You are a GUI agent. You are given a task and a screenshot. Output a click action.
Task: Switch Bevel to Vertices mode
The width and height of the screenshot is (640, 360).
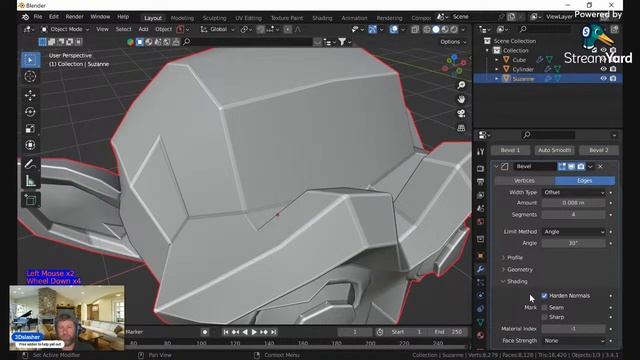tap(524, 180)
